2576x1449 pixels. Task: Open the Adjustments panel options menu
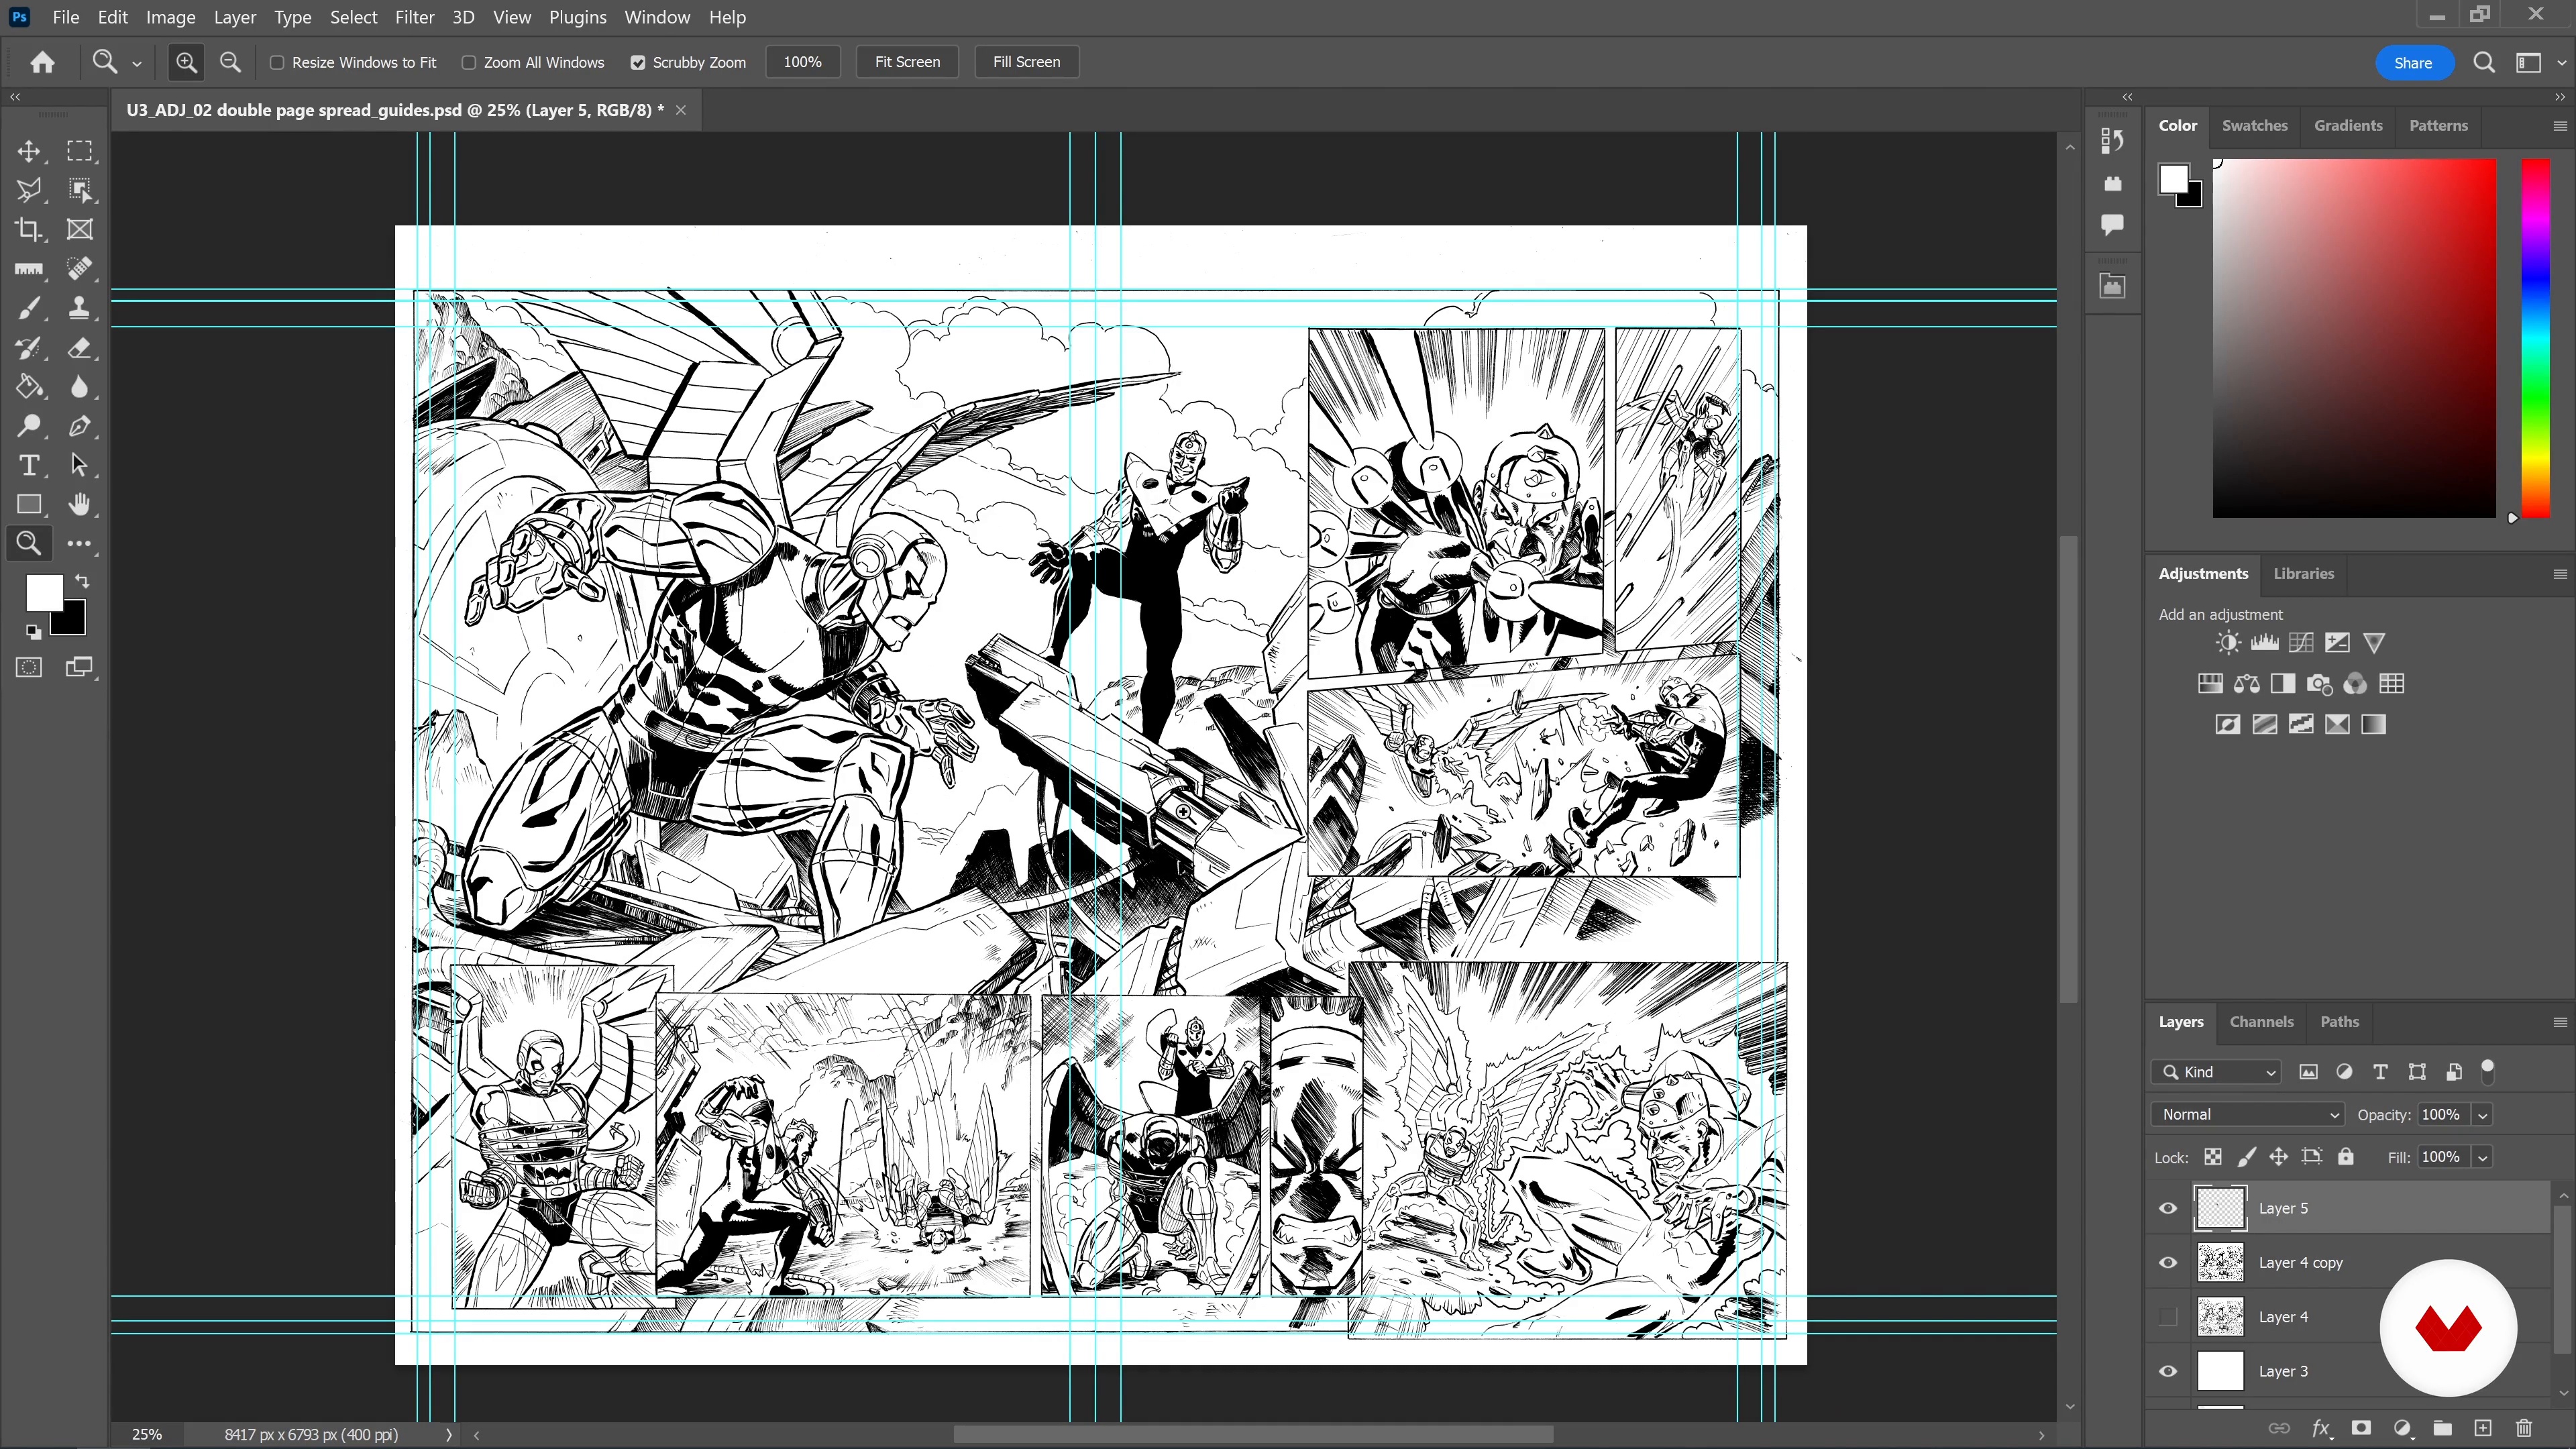tap(2560, 574)
